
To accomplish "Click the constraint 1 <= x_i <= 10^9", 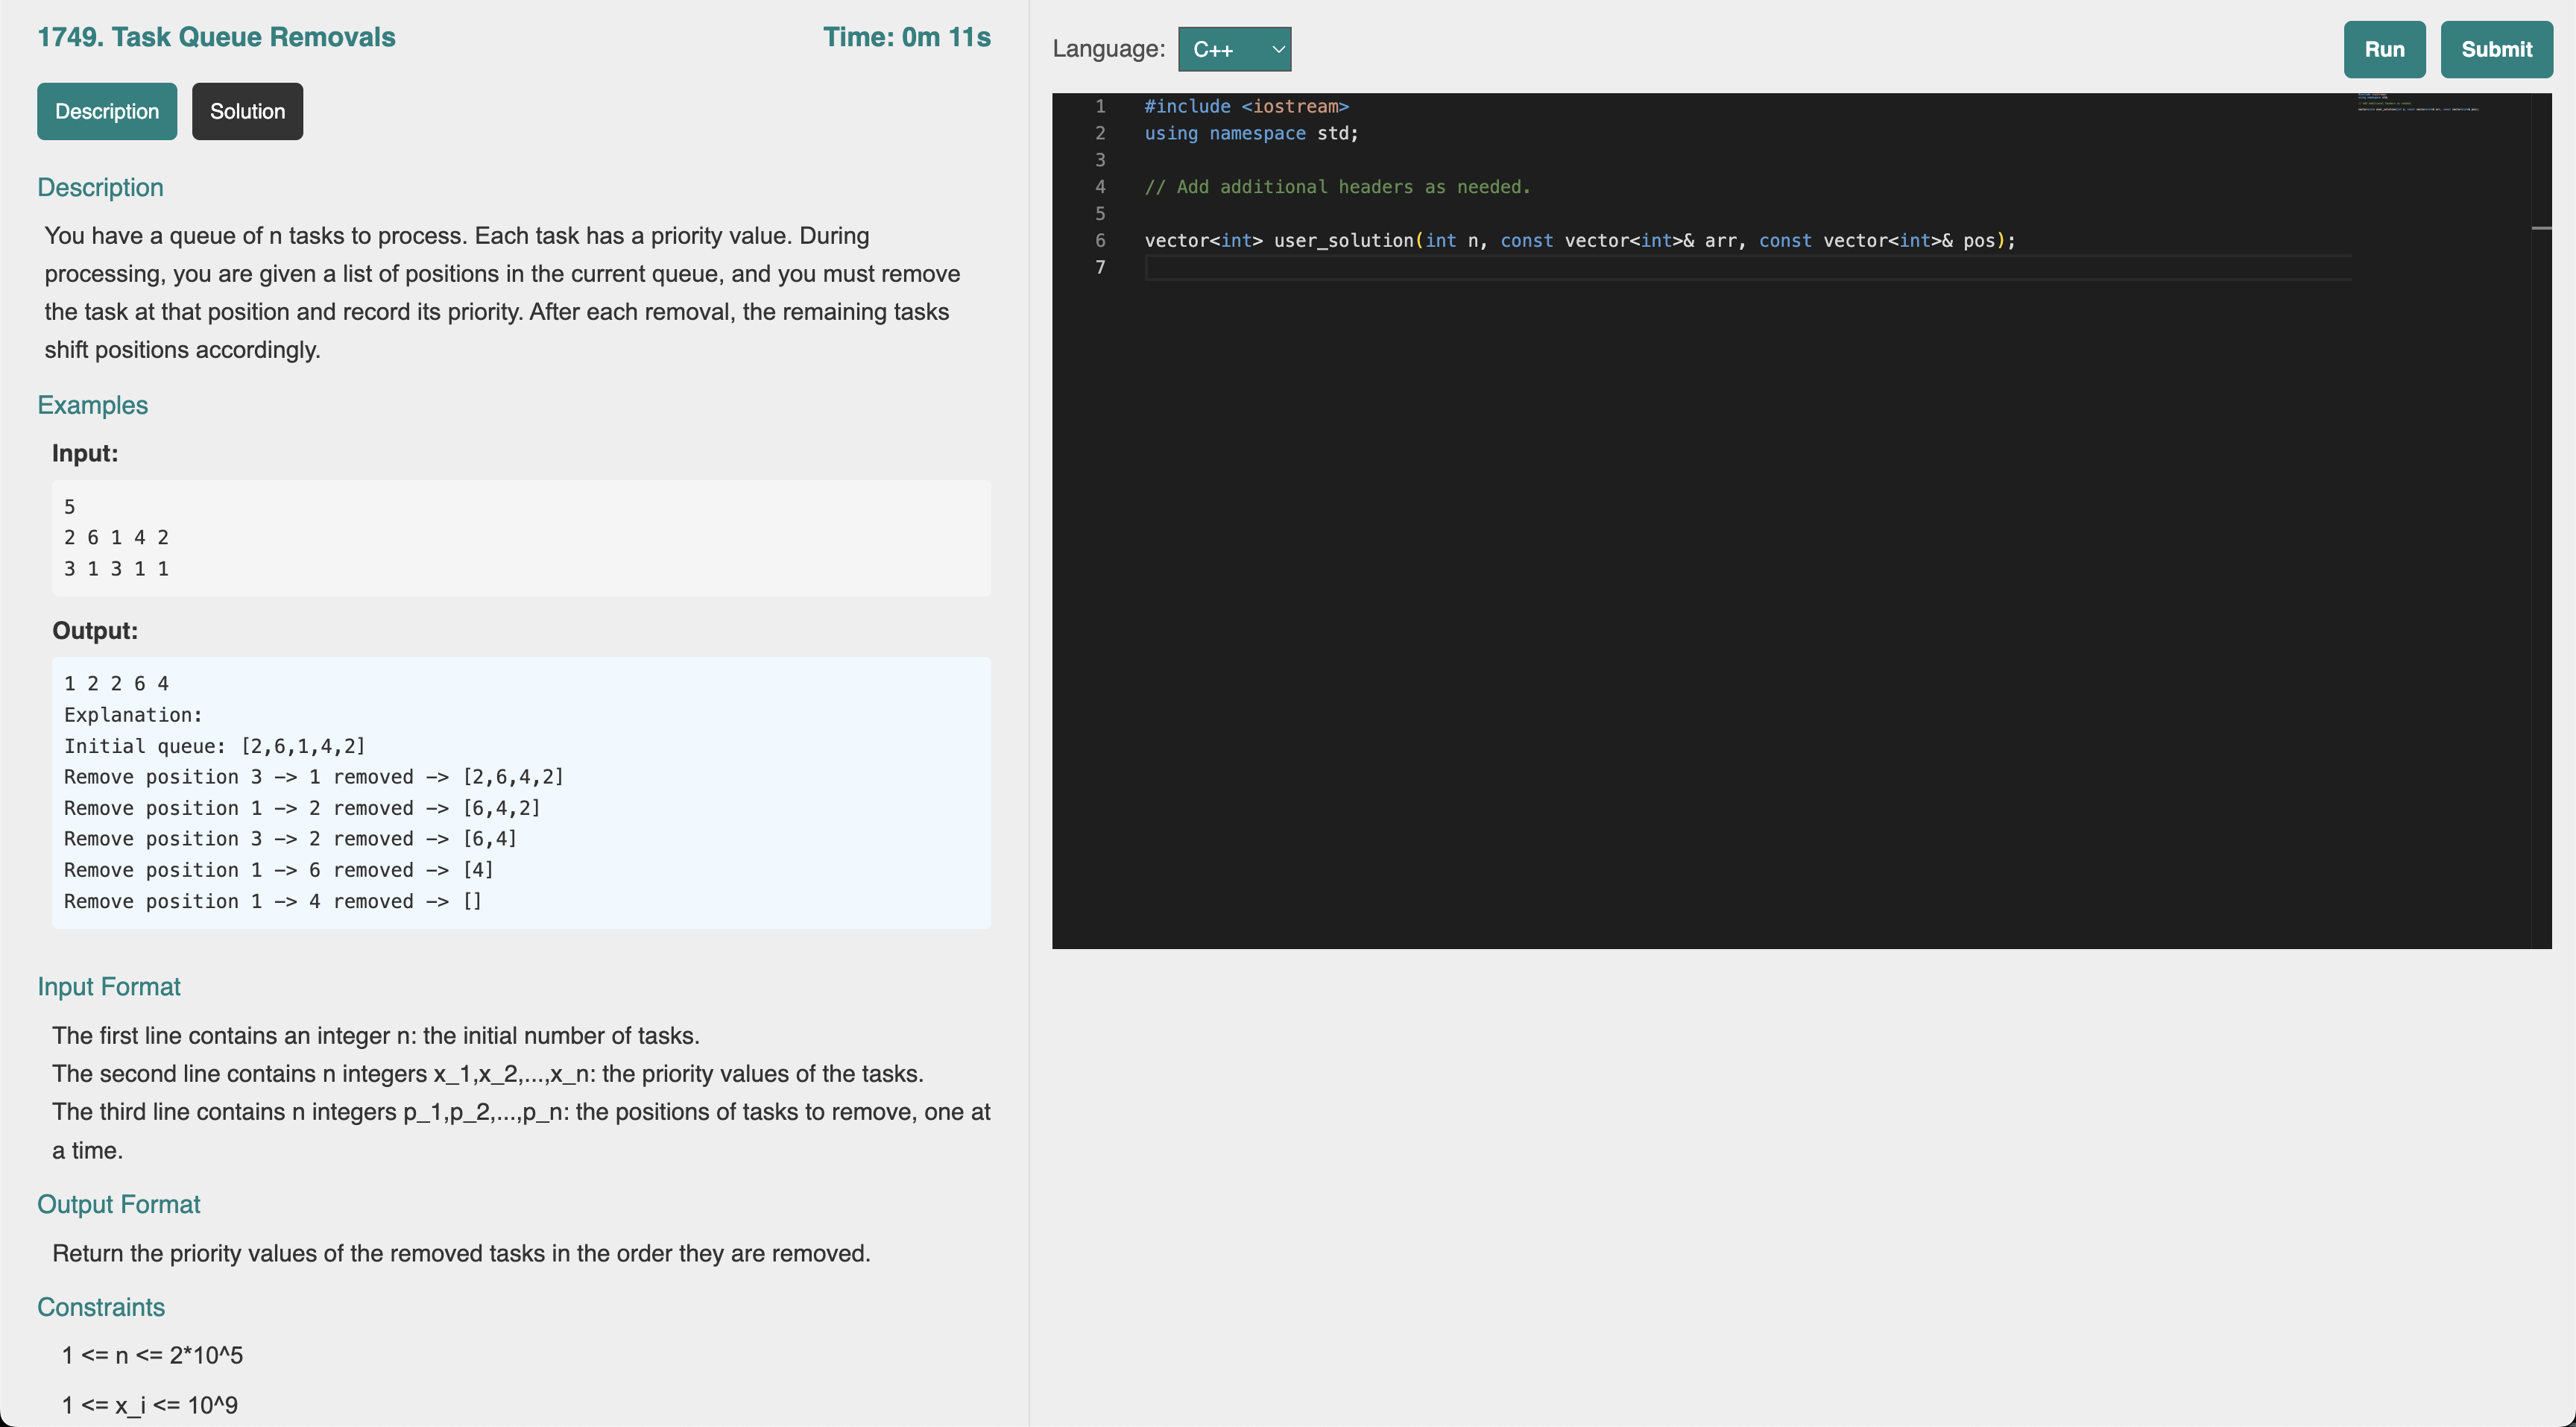I will point(150,1405).
